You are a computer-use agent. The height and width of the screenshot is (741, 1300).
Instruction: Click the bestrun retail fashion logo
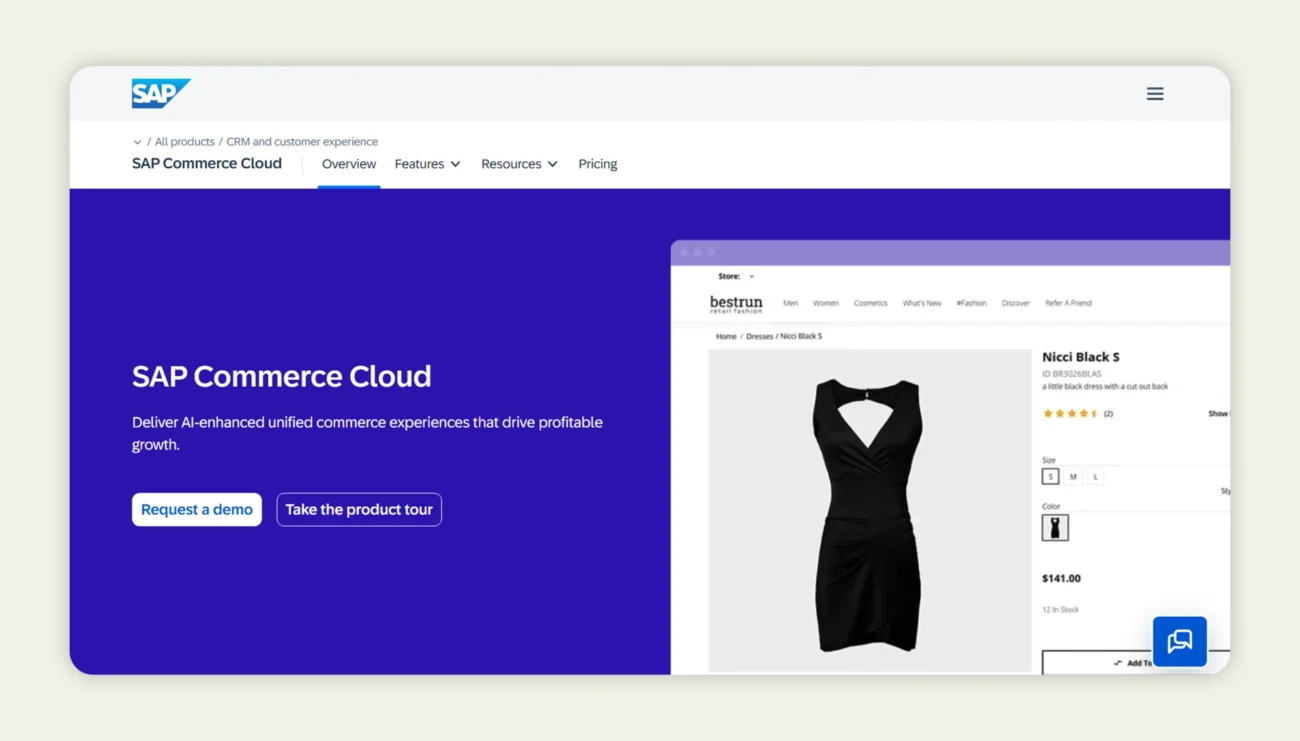pyautogui.click(x=736, y=303)
